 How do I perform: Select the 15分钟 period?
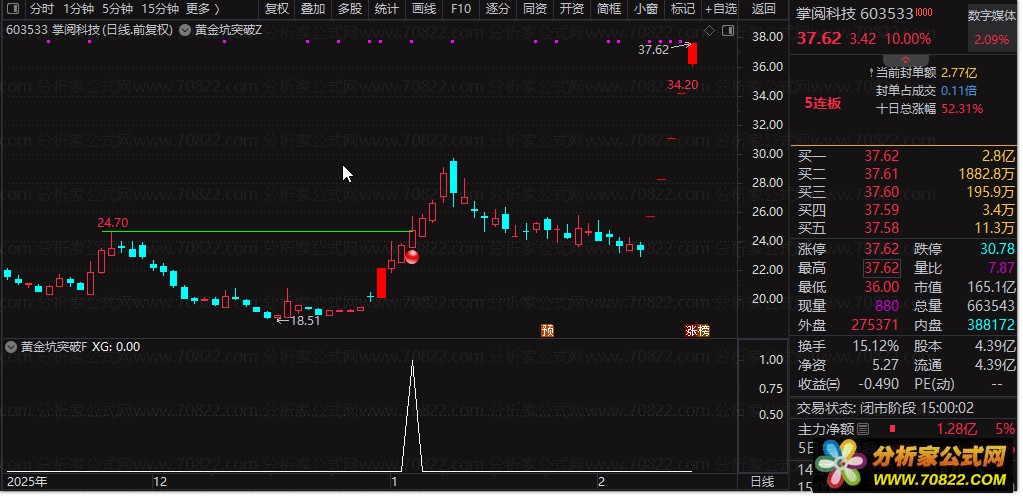(x=160, y=8)
